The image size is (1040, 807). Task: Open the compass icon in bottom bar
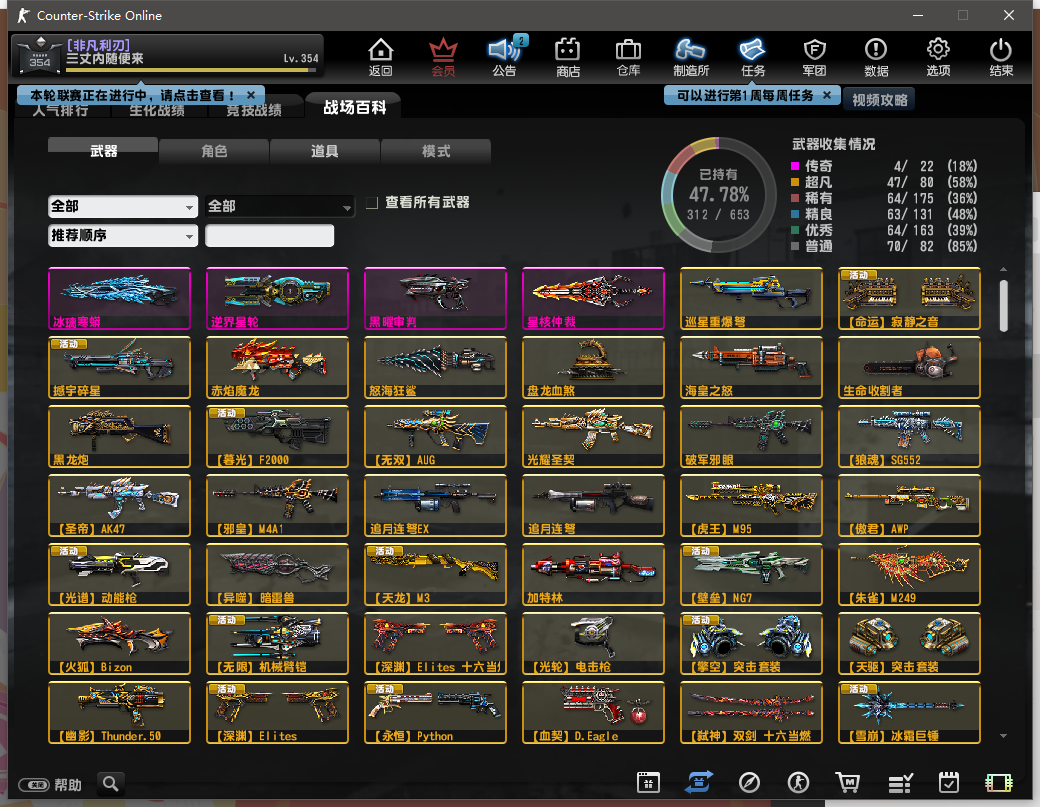coord(749,782)
